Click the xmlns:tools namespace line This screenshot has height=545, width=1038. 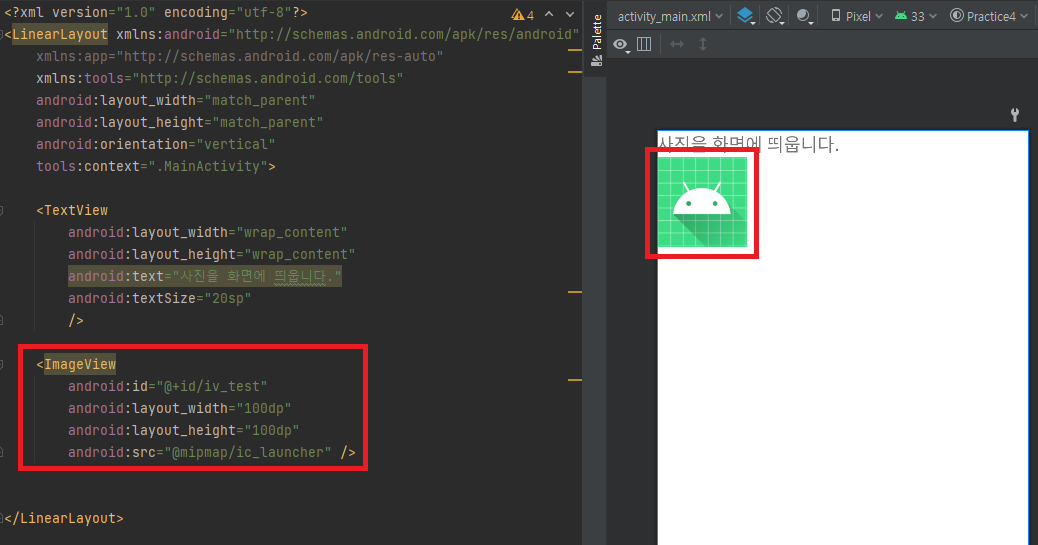click(220, 78)
